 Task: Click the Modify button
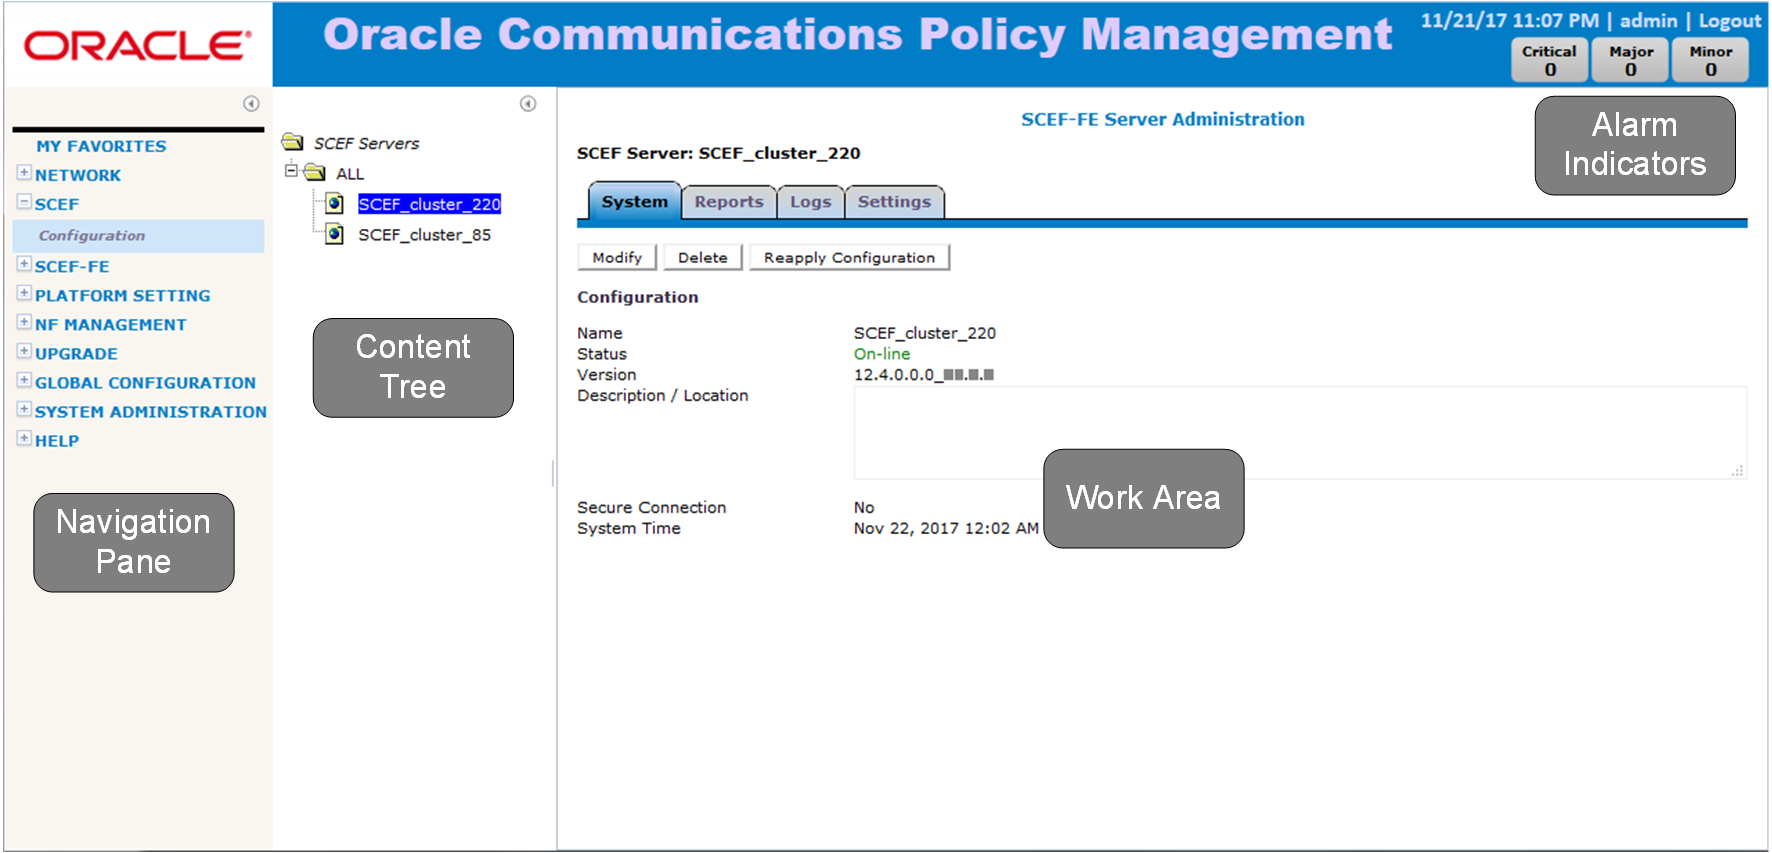(x=617, y=258)
